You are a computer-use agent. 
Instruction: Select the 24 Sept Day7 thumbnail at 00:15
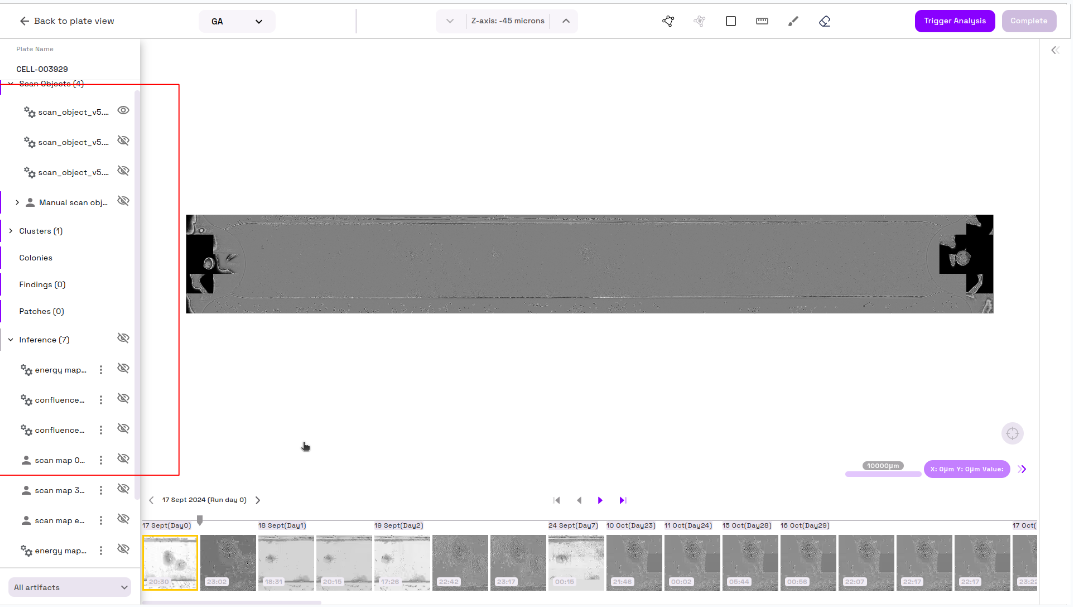(576, 562)
